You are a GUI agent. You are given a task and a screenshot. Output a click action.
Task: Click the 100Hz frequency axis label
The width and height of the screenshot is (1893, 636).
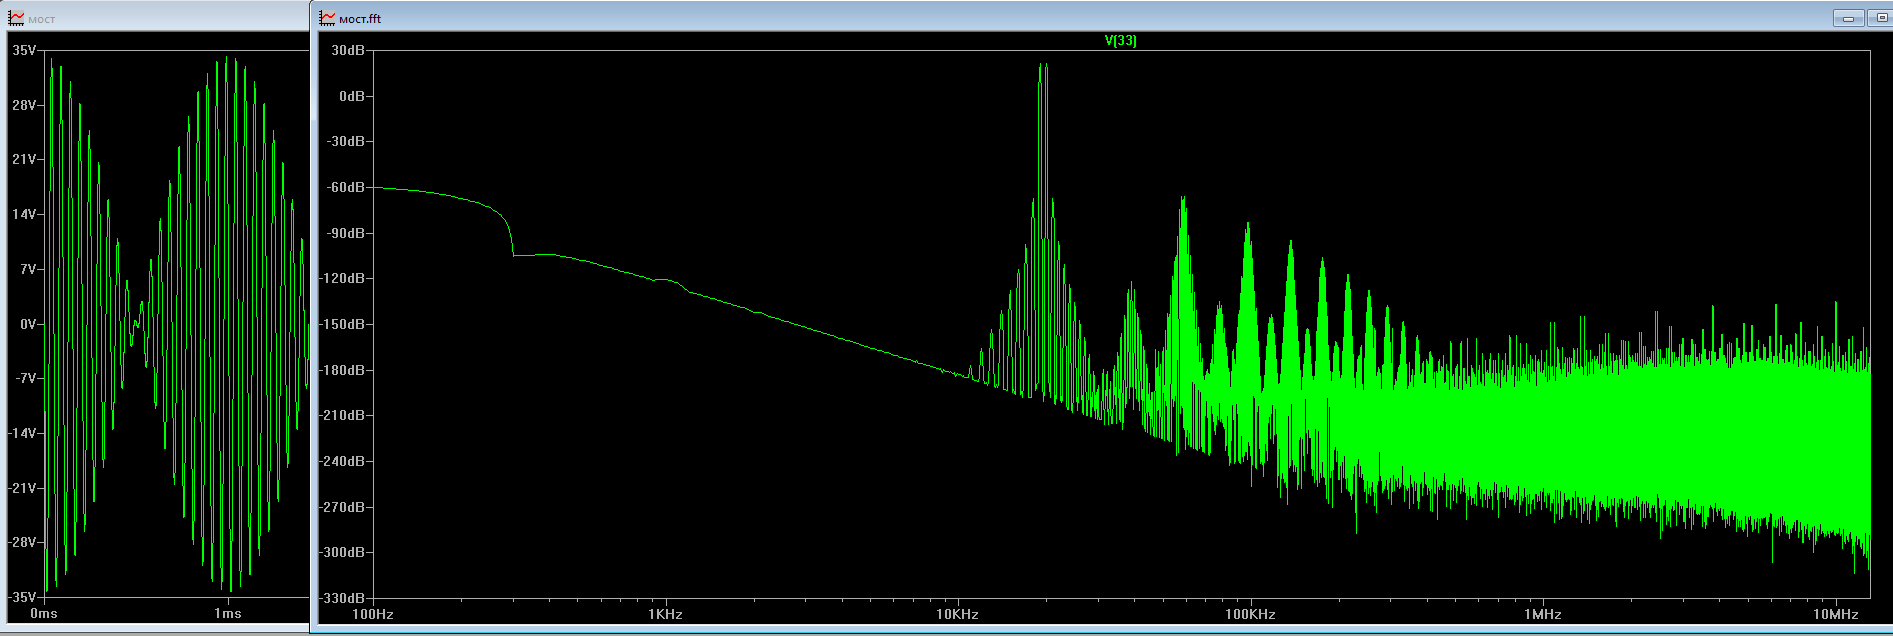[x=373, y=614]
